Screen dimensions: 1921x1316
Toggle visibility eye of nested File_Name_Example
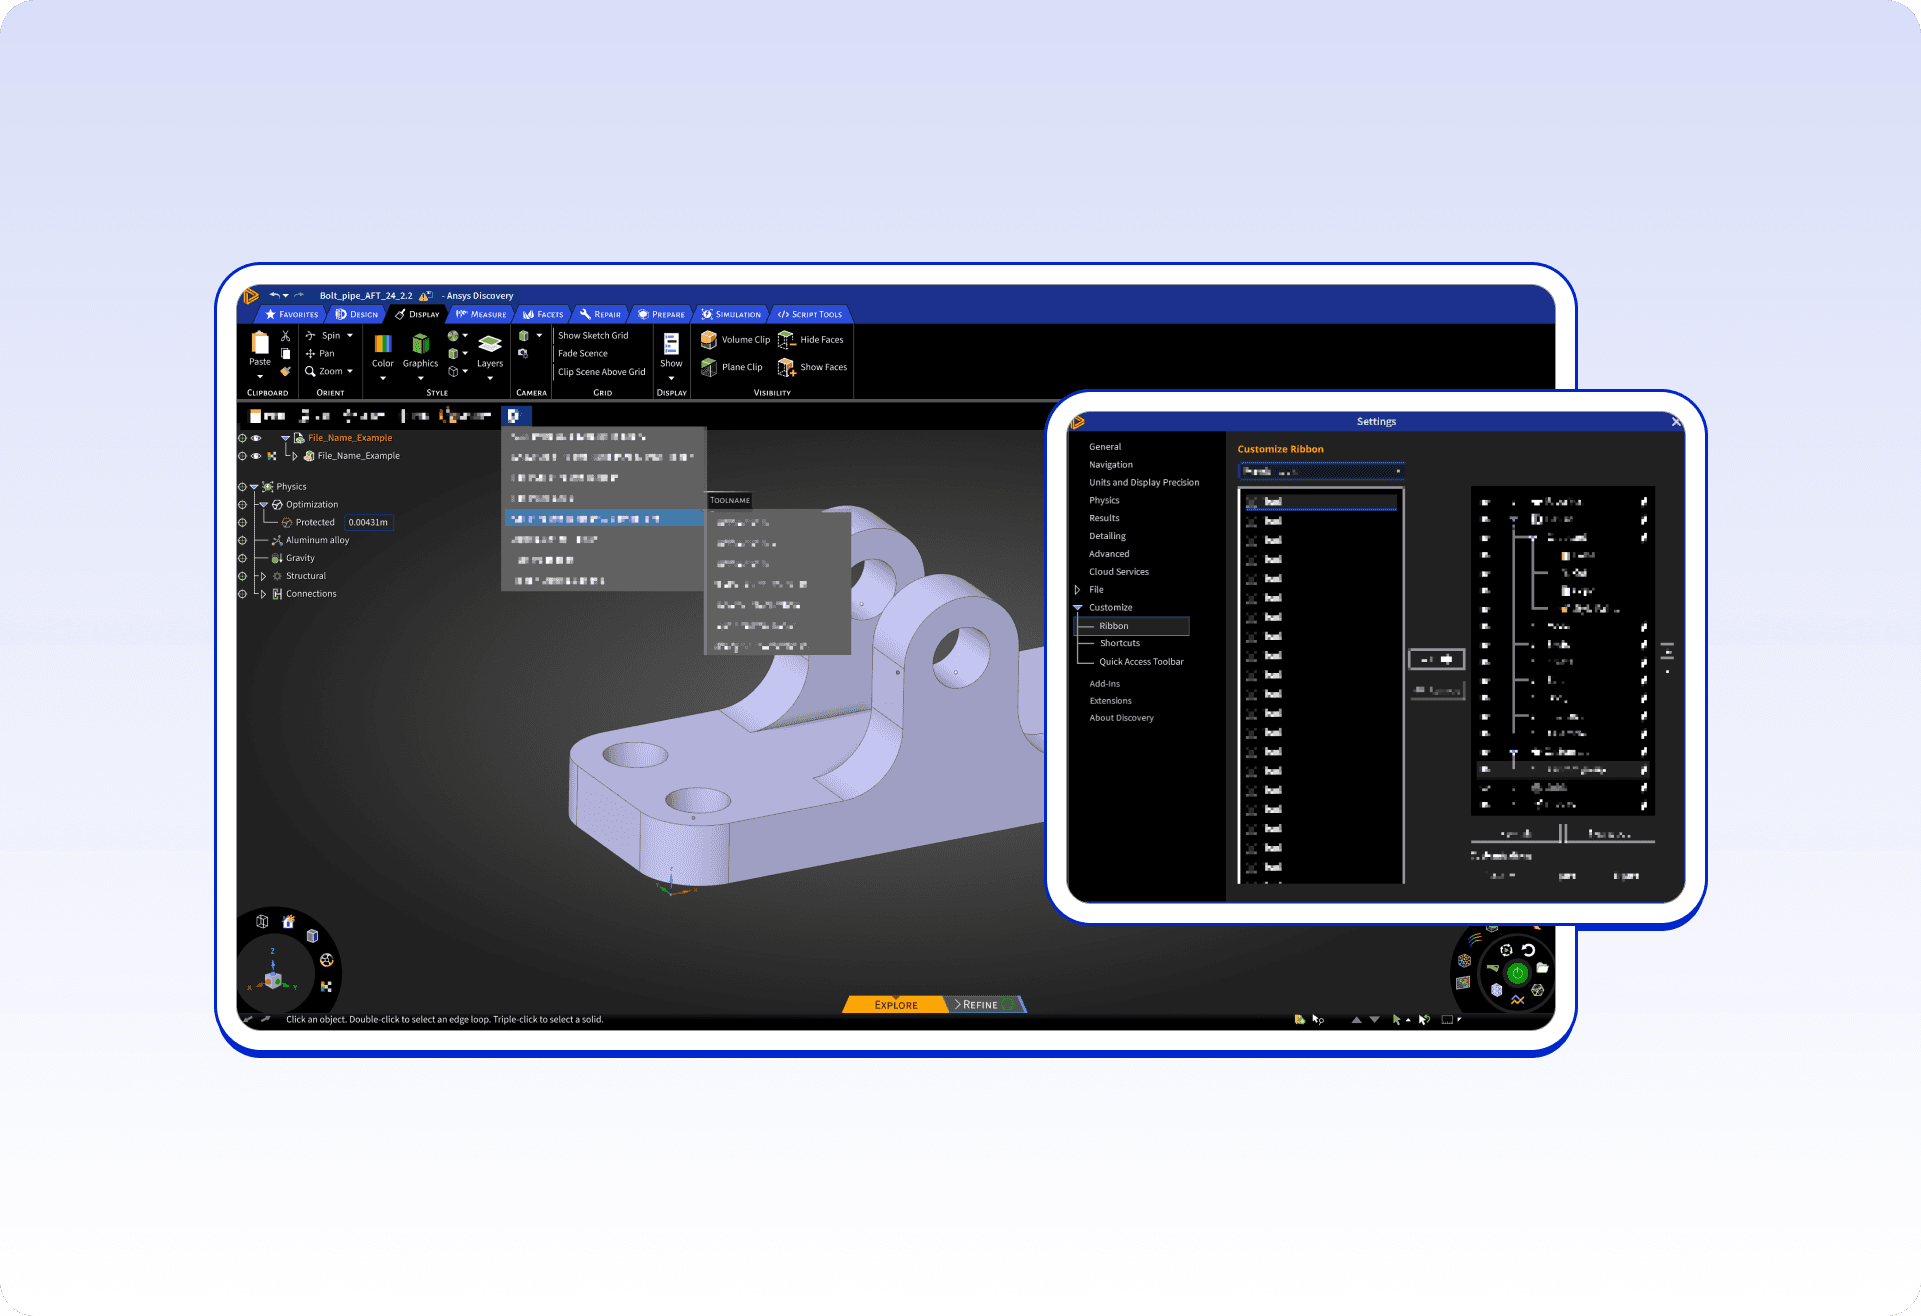257,456
